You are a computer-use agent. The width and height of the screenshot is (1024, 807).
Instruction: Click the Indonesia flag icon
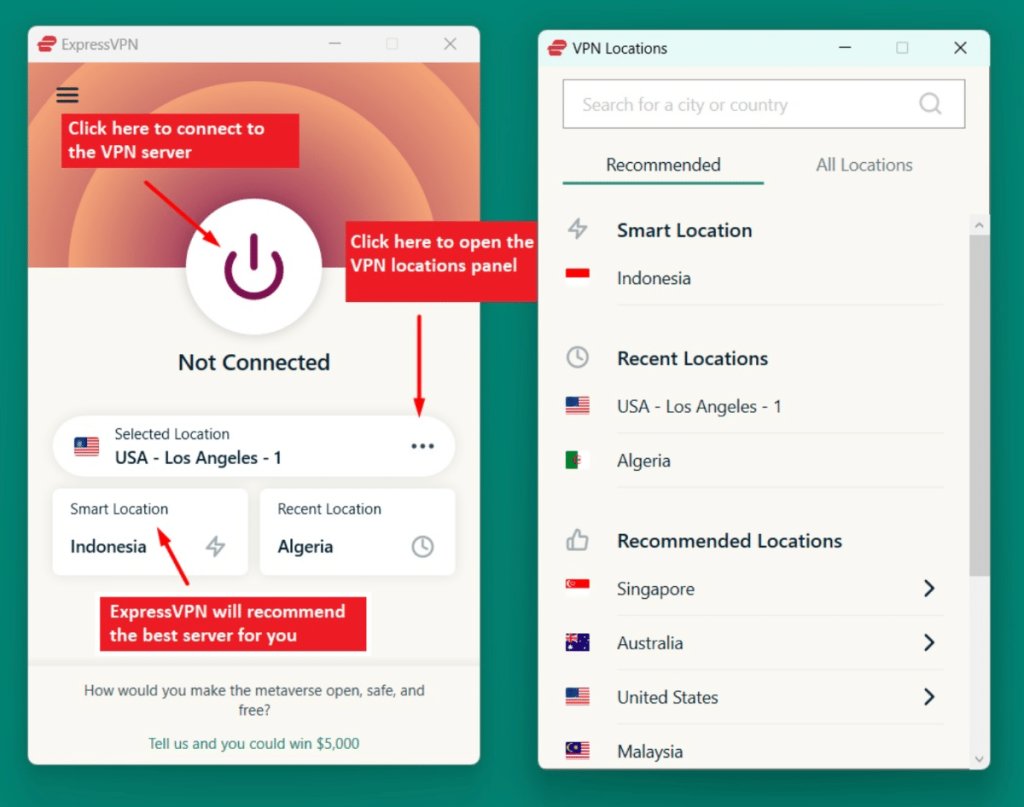pyautogui.click(x=577, y=277)
